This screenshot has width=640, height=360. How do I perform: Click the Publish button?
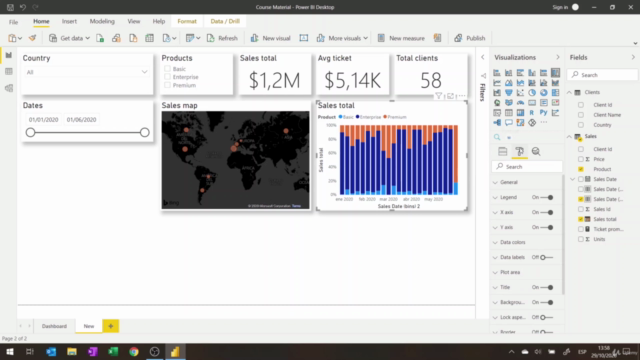click(x=470, y=38)
